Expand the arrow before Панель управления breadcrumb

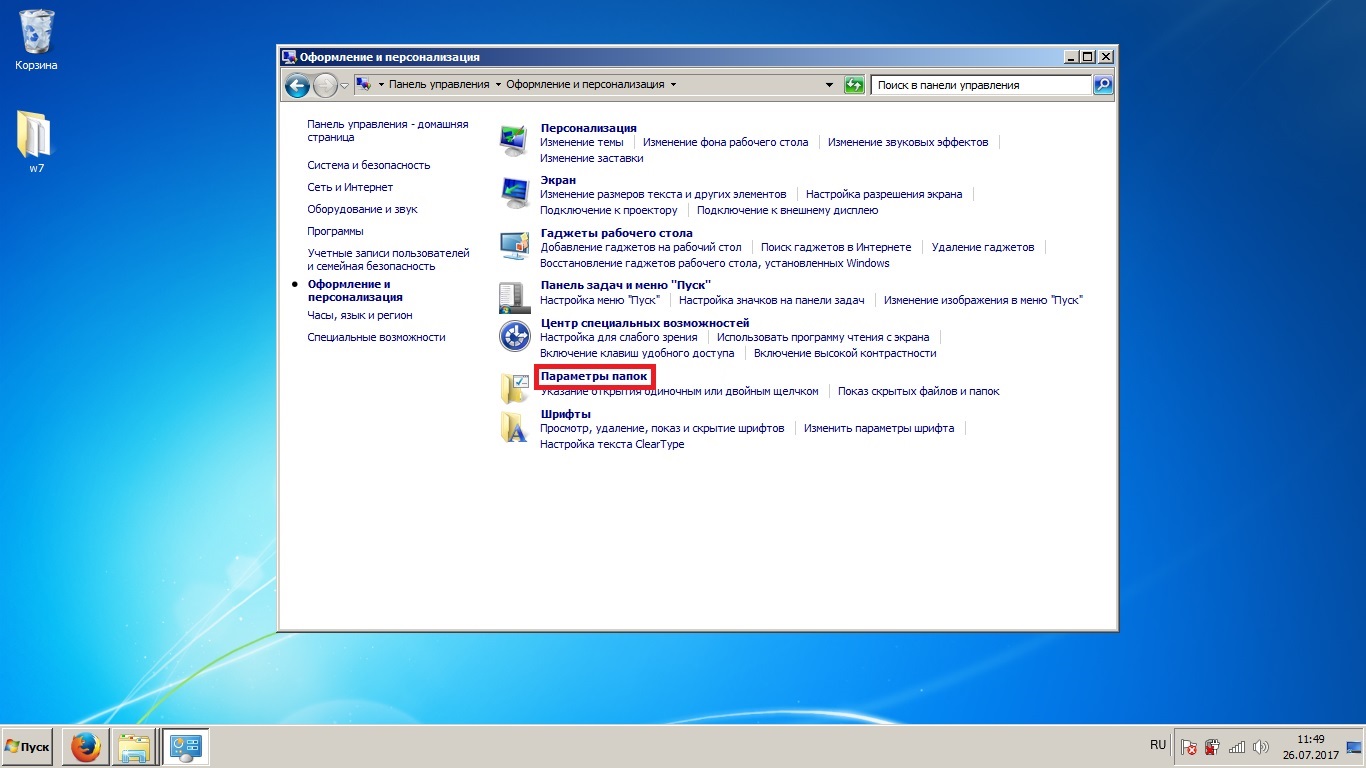pos(381,85)
